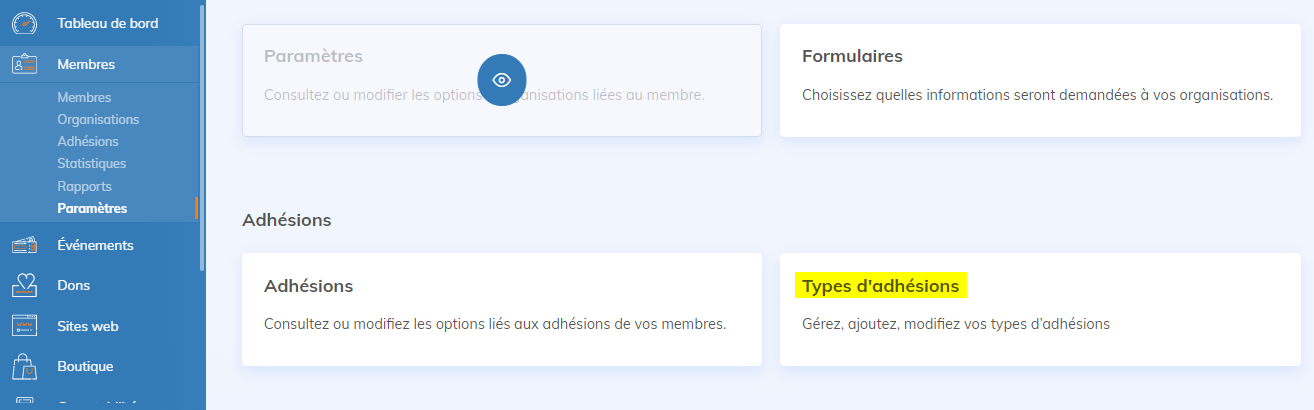This screenshot has height=410, width=1314.
Task: Click the highlighted Types d'adhésions title
Action: 880,286
